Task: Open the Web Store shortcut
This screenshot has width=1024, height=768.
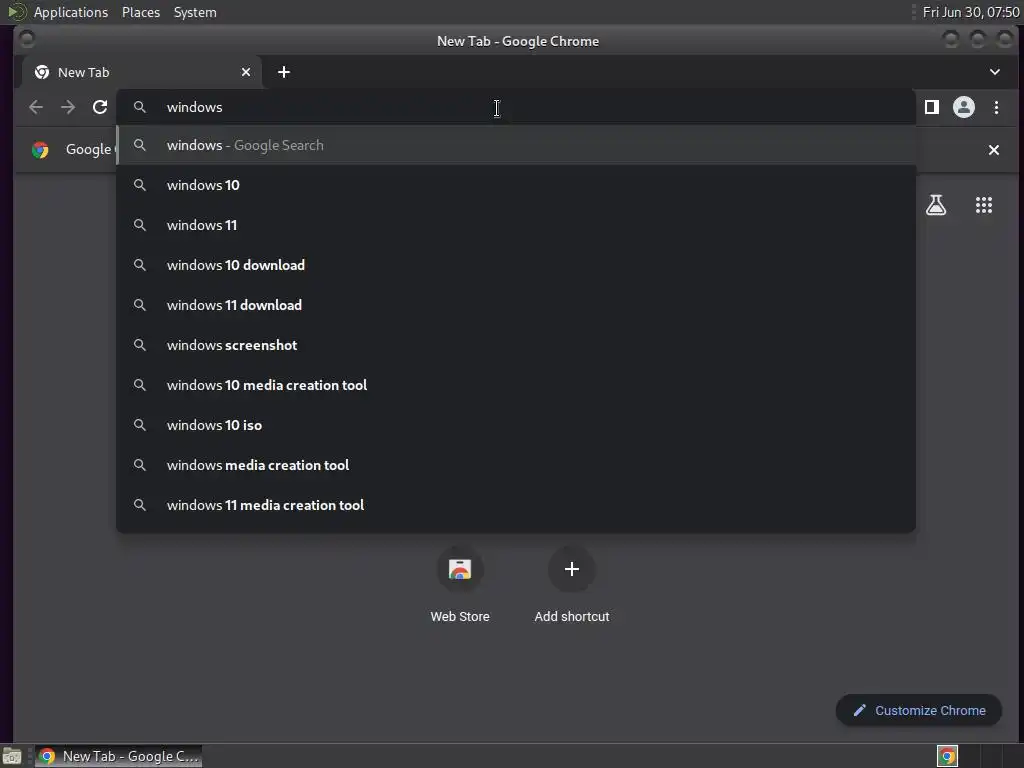Action: (460, 585)
